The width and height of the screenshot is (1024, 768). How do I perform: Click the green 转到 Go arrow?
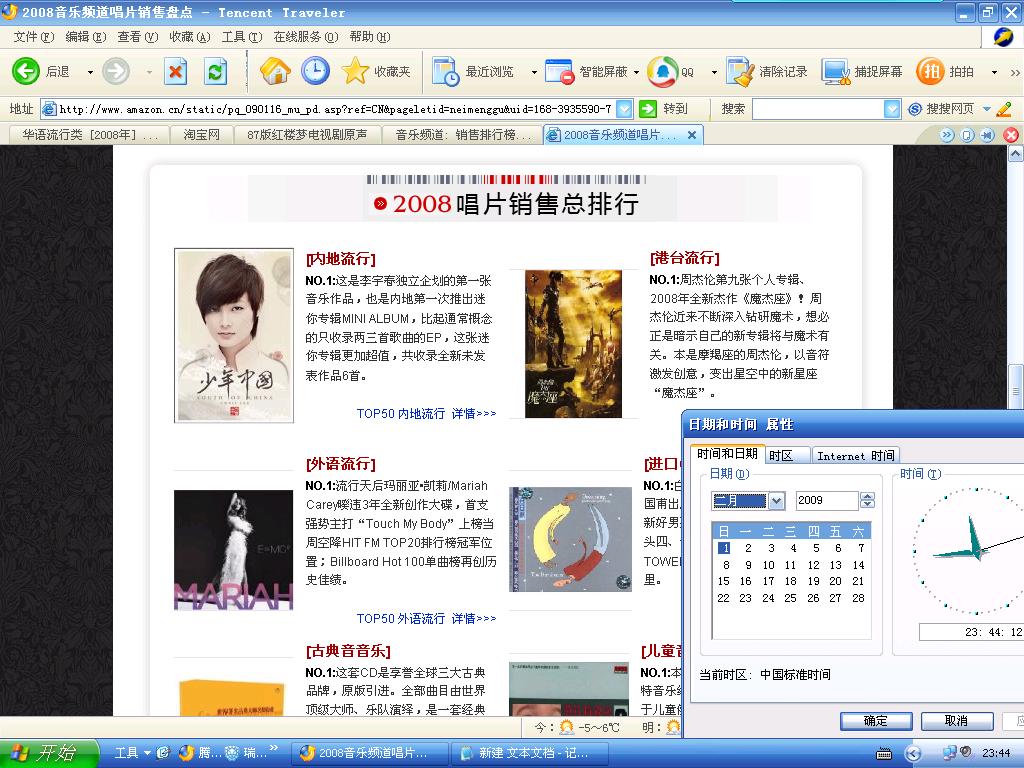click(648, 108)
